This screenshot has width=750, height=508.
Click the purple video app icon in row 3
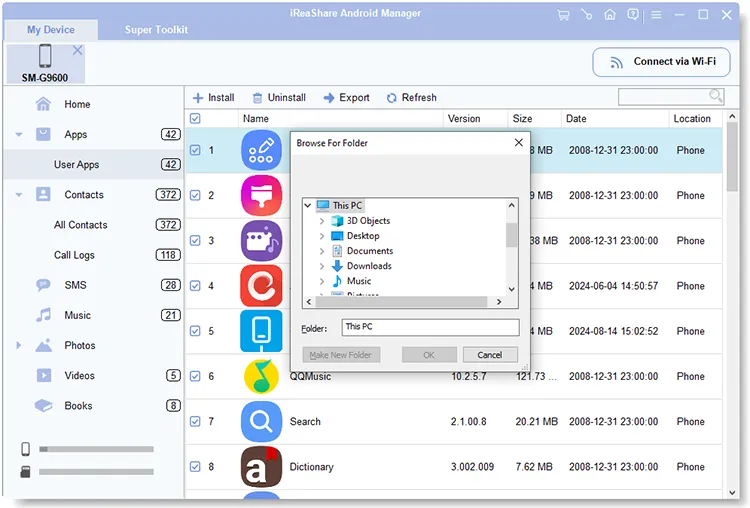(261, 241)
